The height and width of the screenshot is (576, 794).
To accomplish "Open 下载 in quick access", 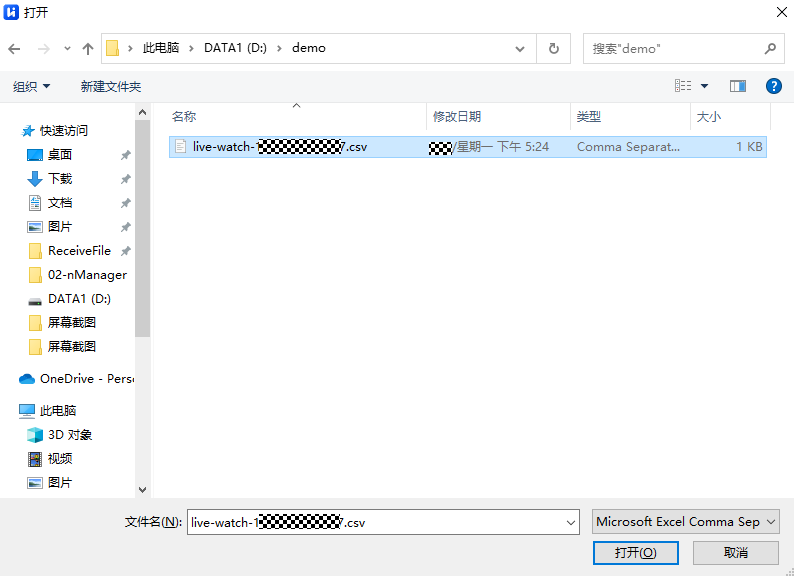I will (60, 179).
